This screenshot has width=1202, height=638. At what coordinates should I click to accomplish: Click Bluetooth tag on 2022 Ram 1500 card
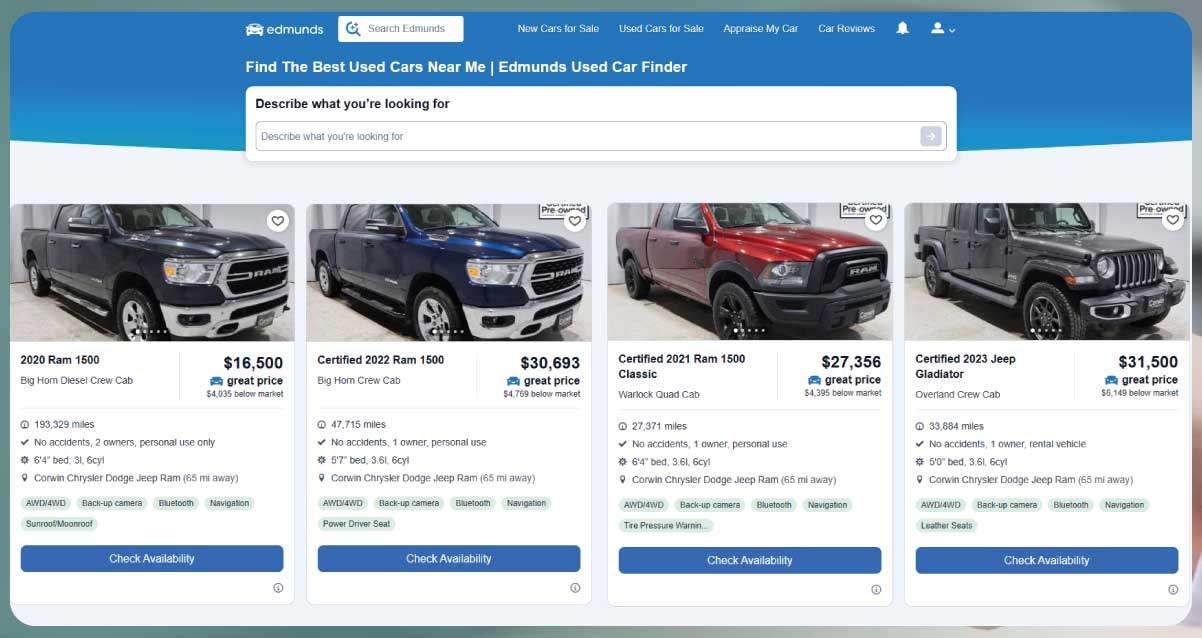(473, 503)
